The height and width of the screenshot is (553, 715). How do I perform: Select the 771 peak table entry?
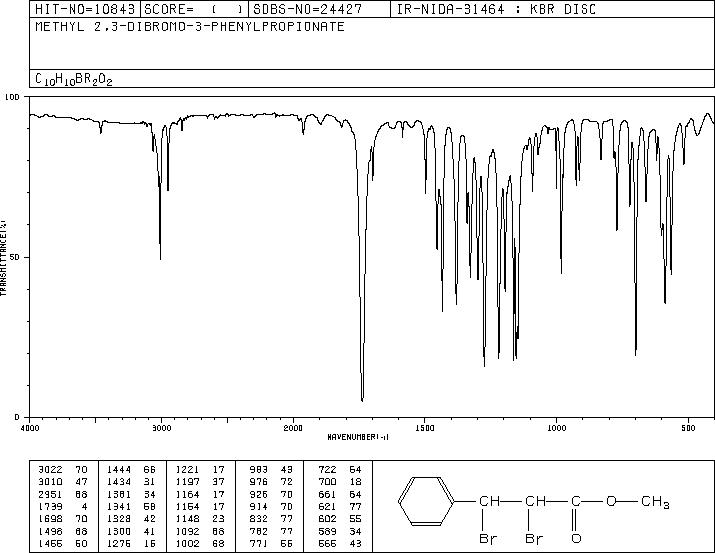pos(271,543)
